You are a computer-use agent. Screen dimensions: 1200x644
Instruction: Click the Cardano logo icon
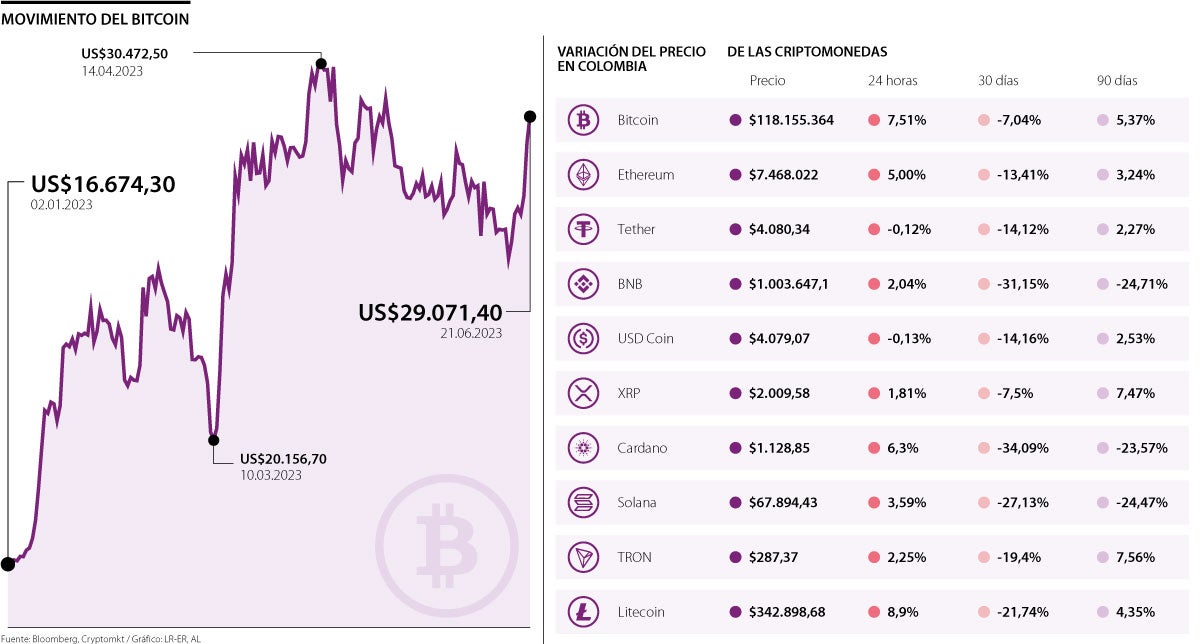(x=582, y=448)
